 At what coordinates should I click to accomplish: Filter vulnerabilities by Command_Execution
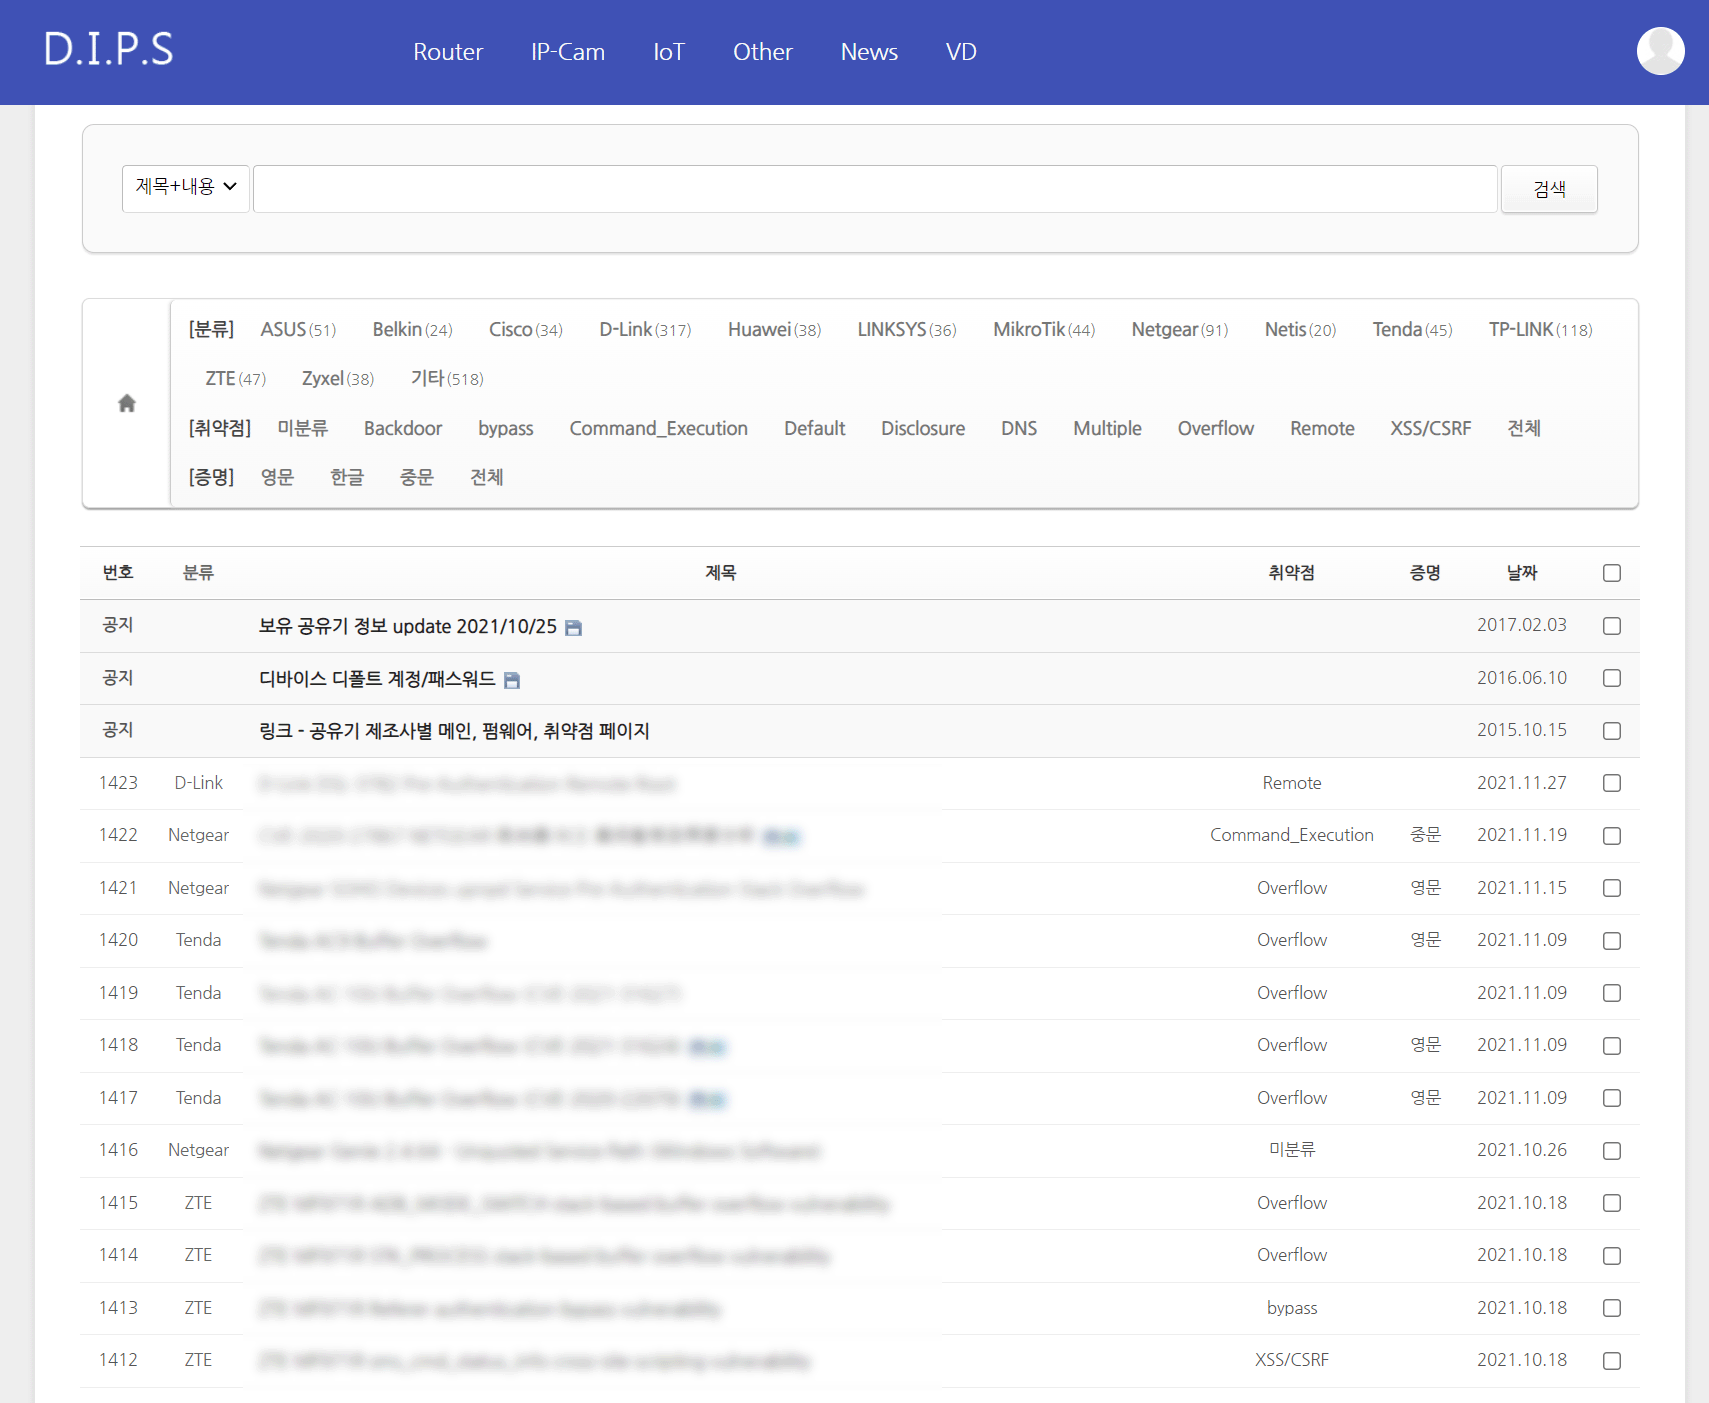point(658,428)
